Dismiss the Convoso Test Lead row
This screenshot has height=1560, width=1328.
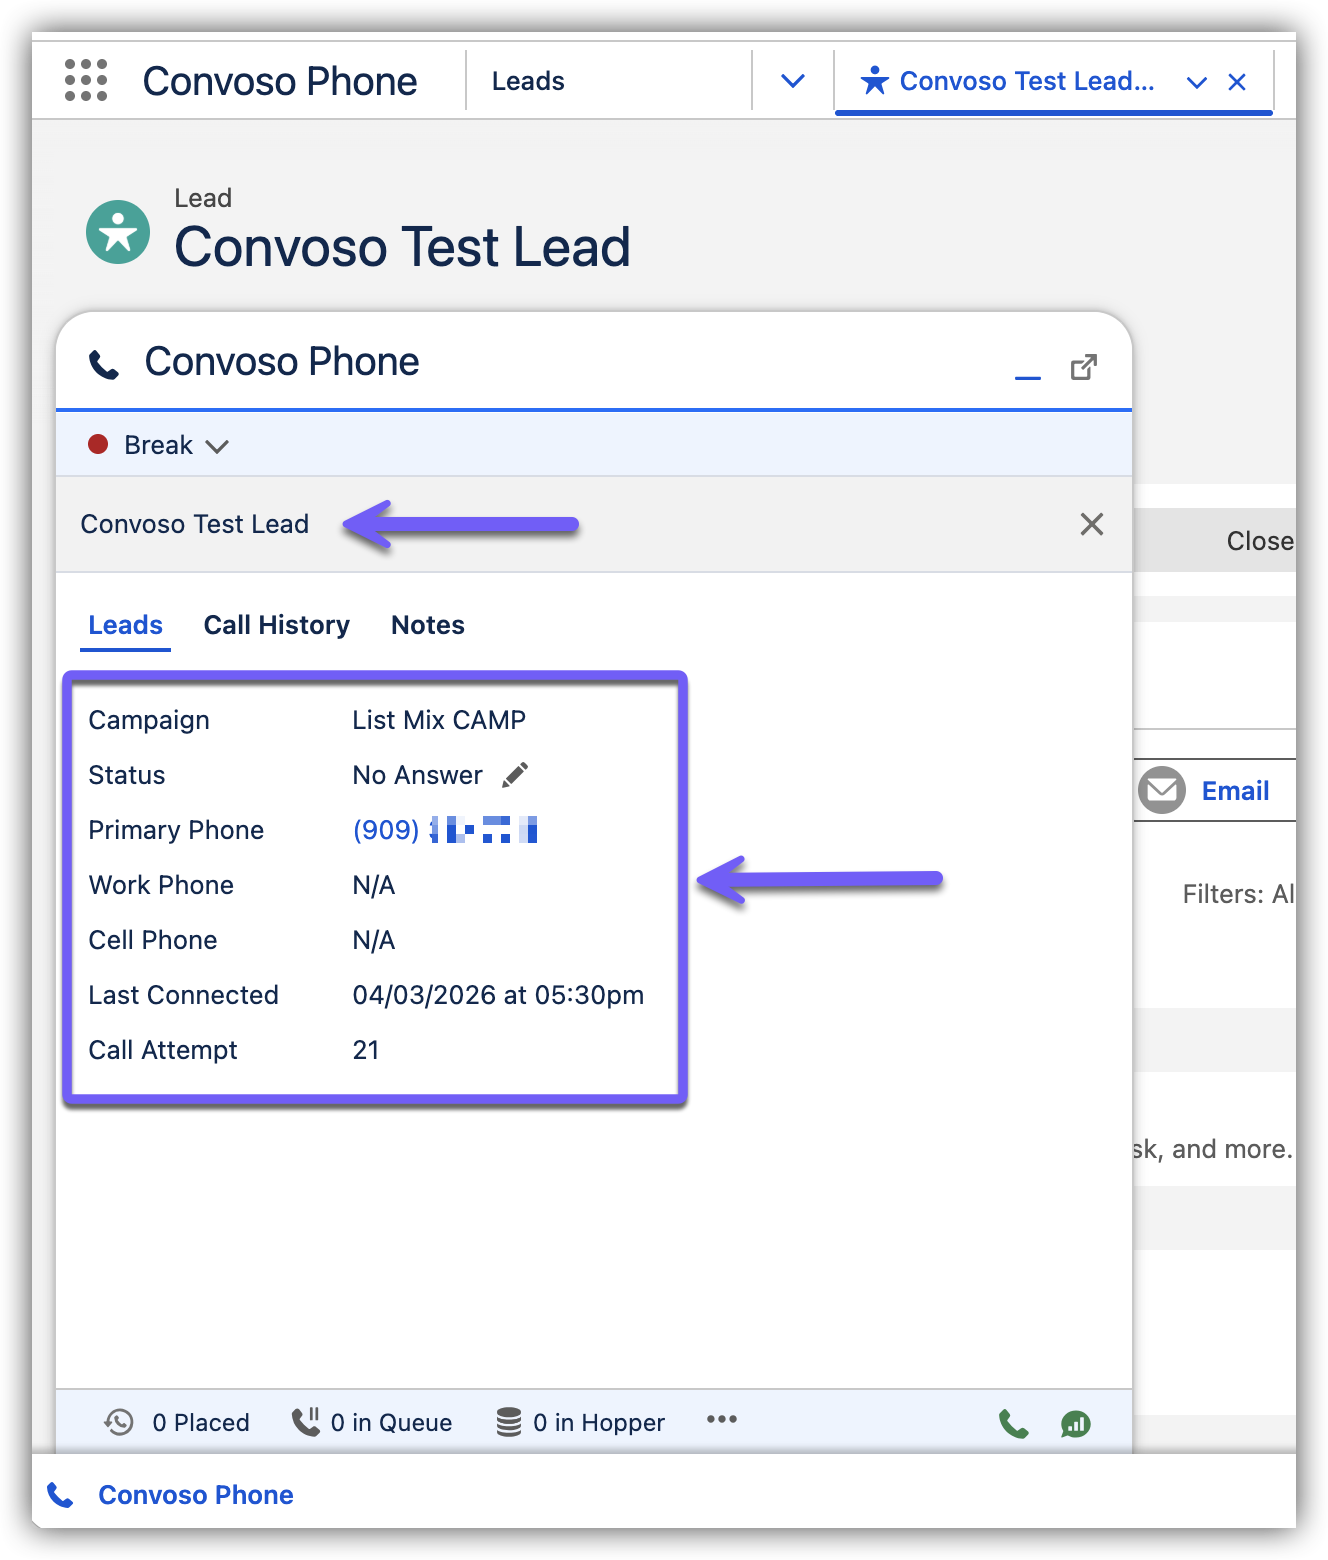[x=1091, y=524]
